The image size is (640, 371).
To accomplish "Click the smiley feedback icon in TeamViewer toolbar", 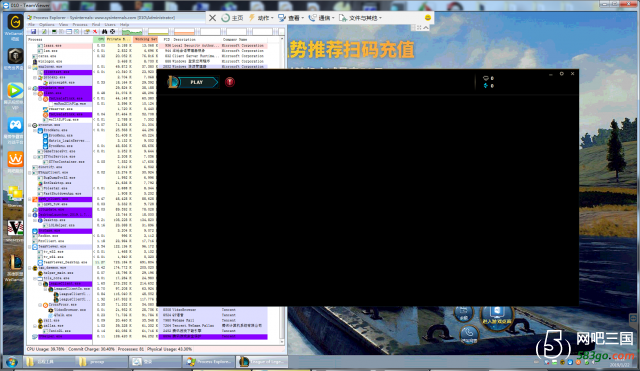I will [428, 18].
